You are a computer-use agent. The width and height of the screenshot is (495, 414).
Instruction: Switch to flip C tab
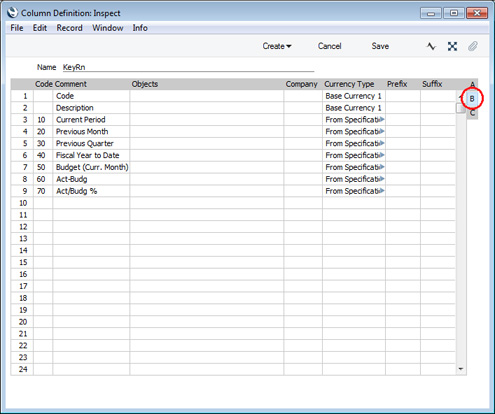(472, 113)
